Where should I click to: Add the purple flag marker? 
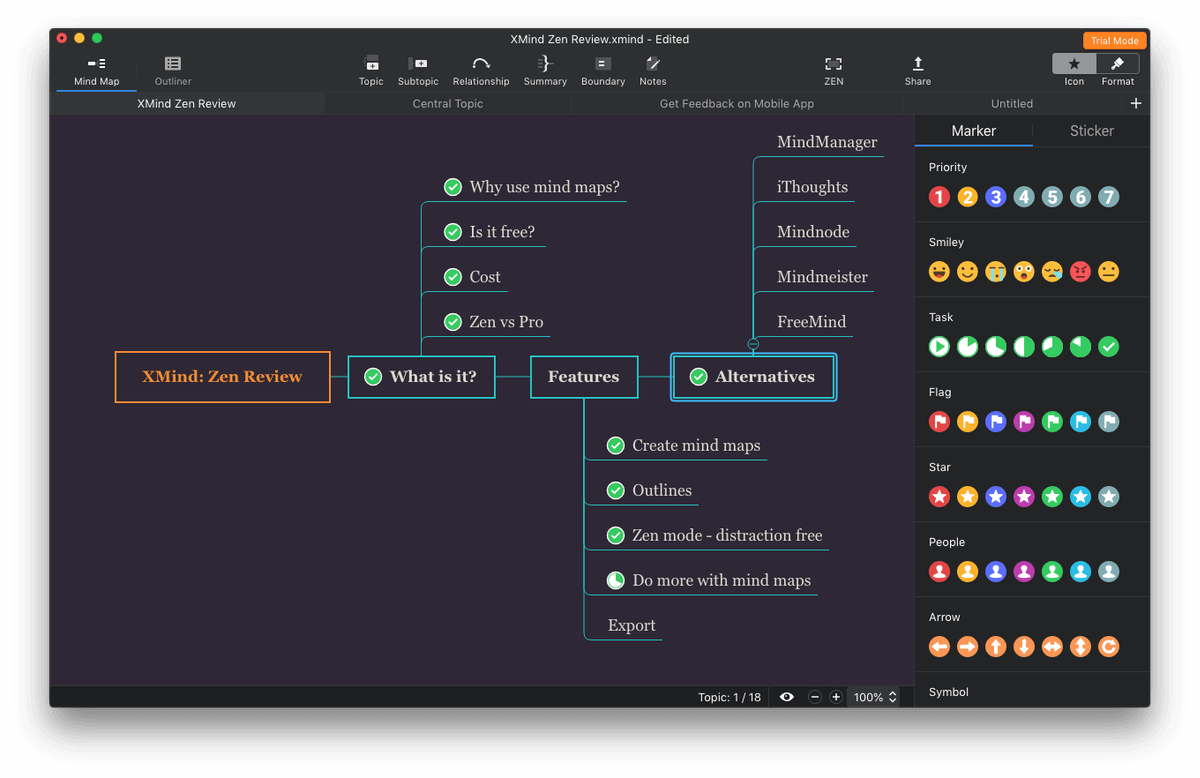(1024, 422)
